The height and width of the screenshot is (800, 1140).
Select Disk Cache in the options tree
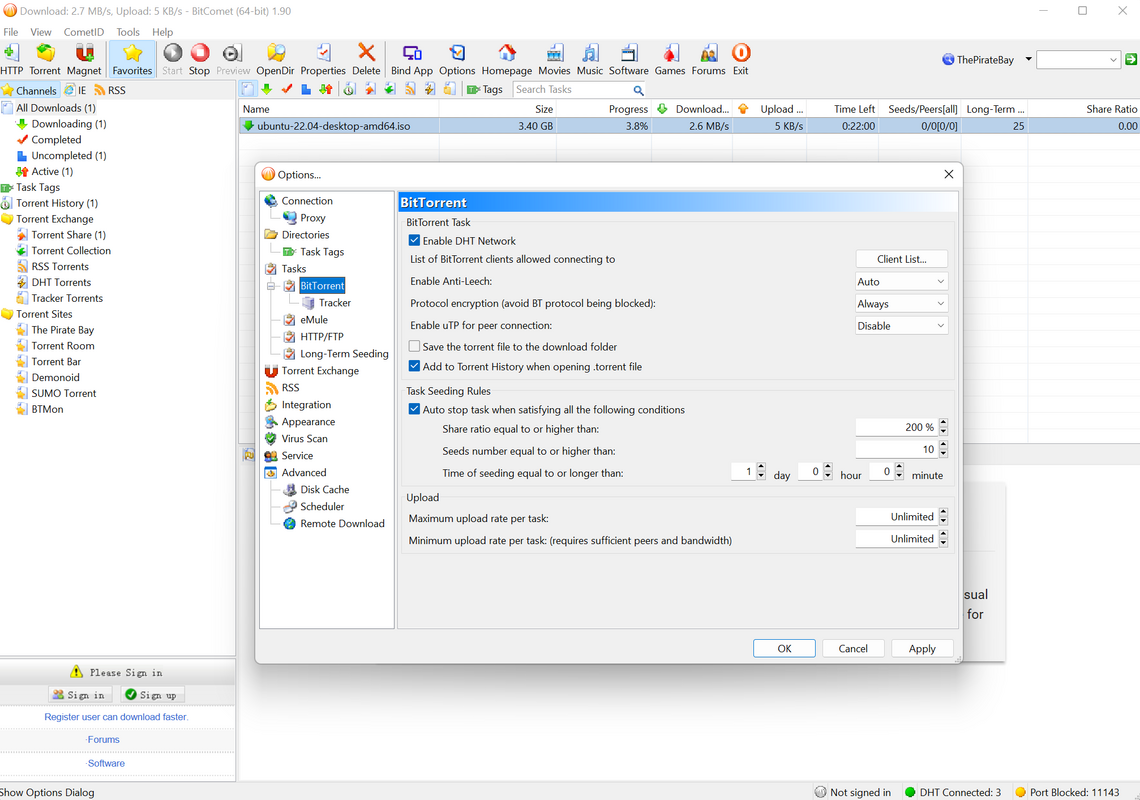coord(324,490)
